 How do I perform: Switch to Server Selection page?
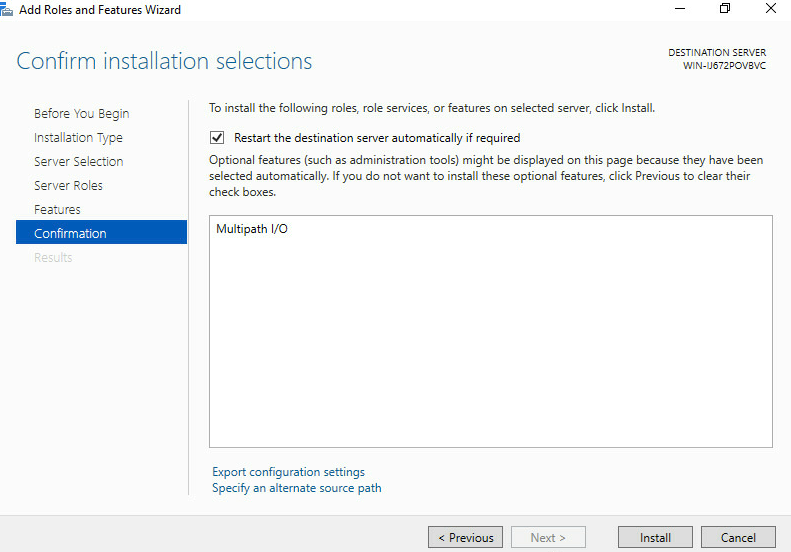tap(79, 161)
